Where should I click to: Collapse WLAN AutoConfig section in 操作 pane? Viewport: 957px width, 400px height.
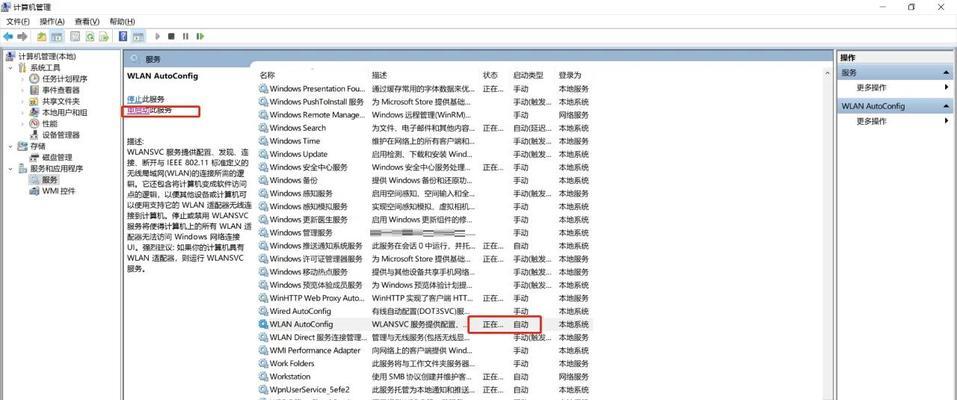point(947,106)
